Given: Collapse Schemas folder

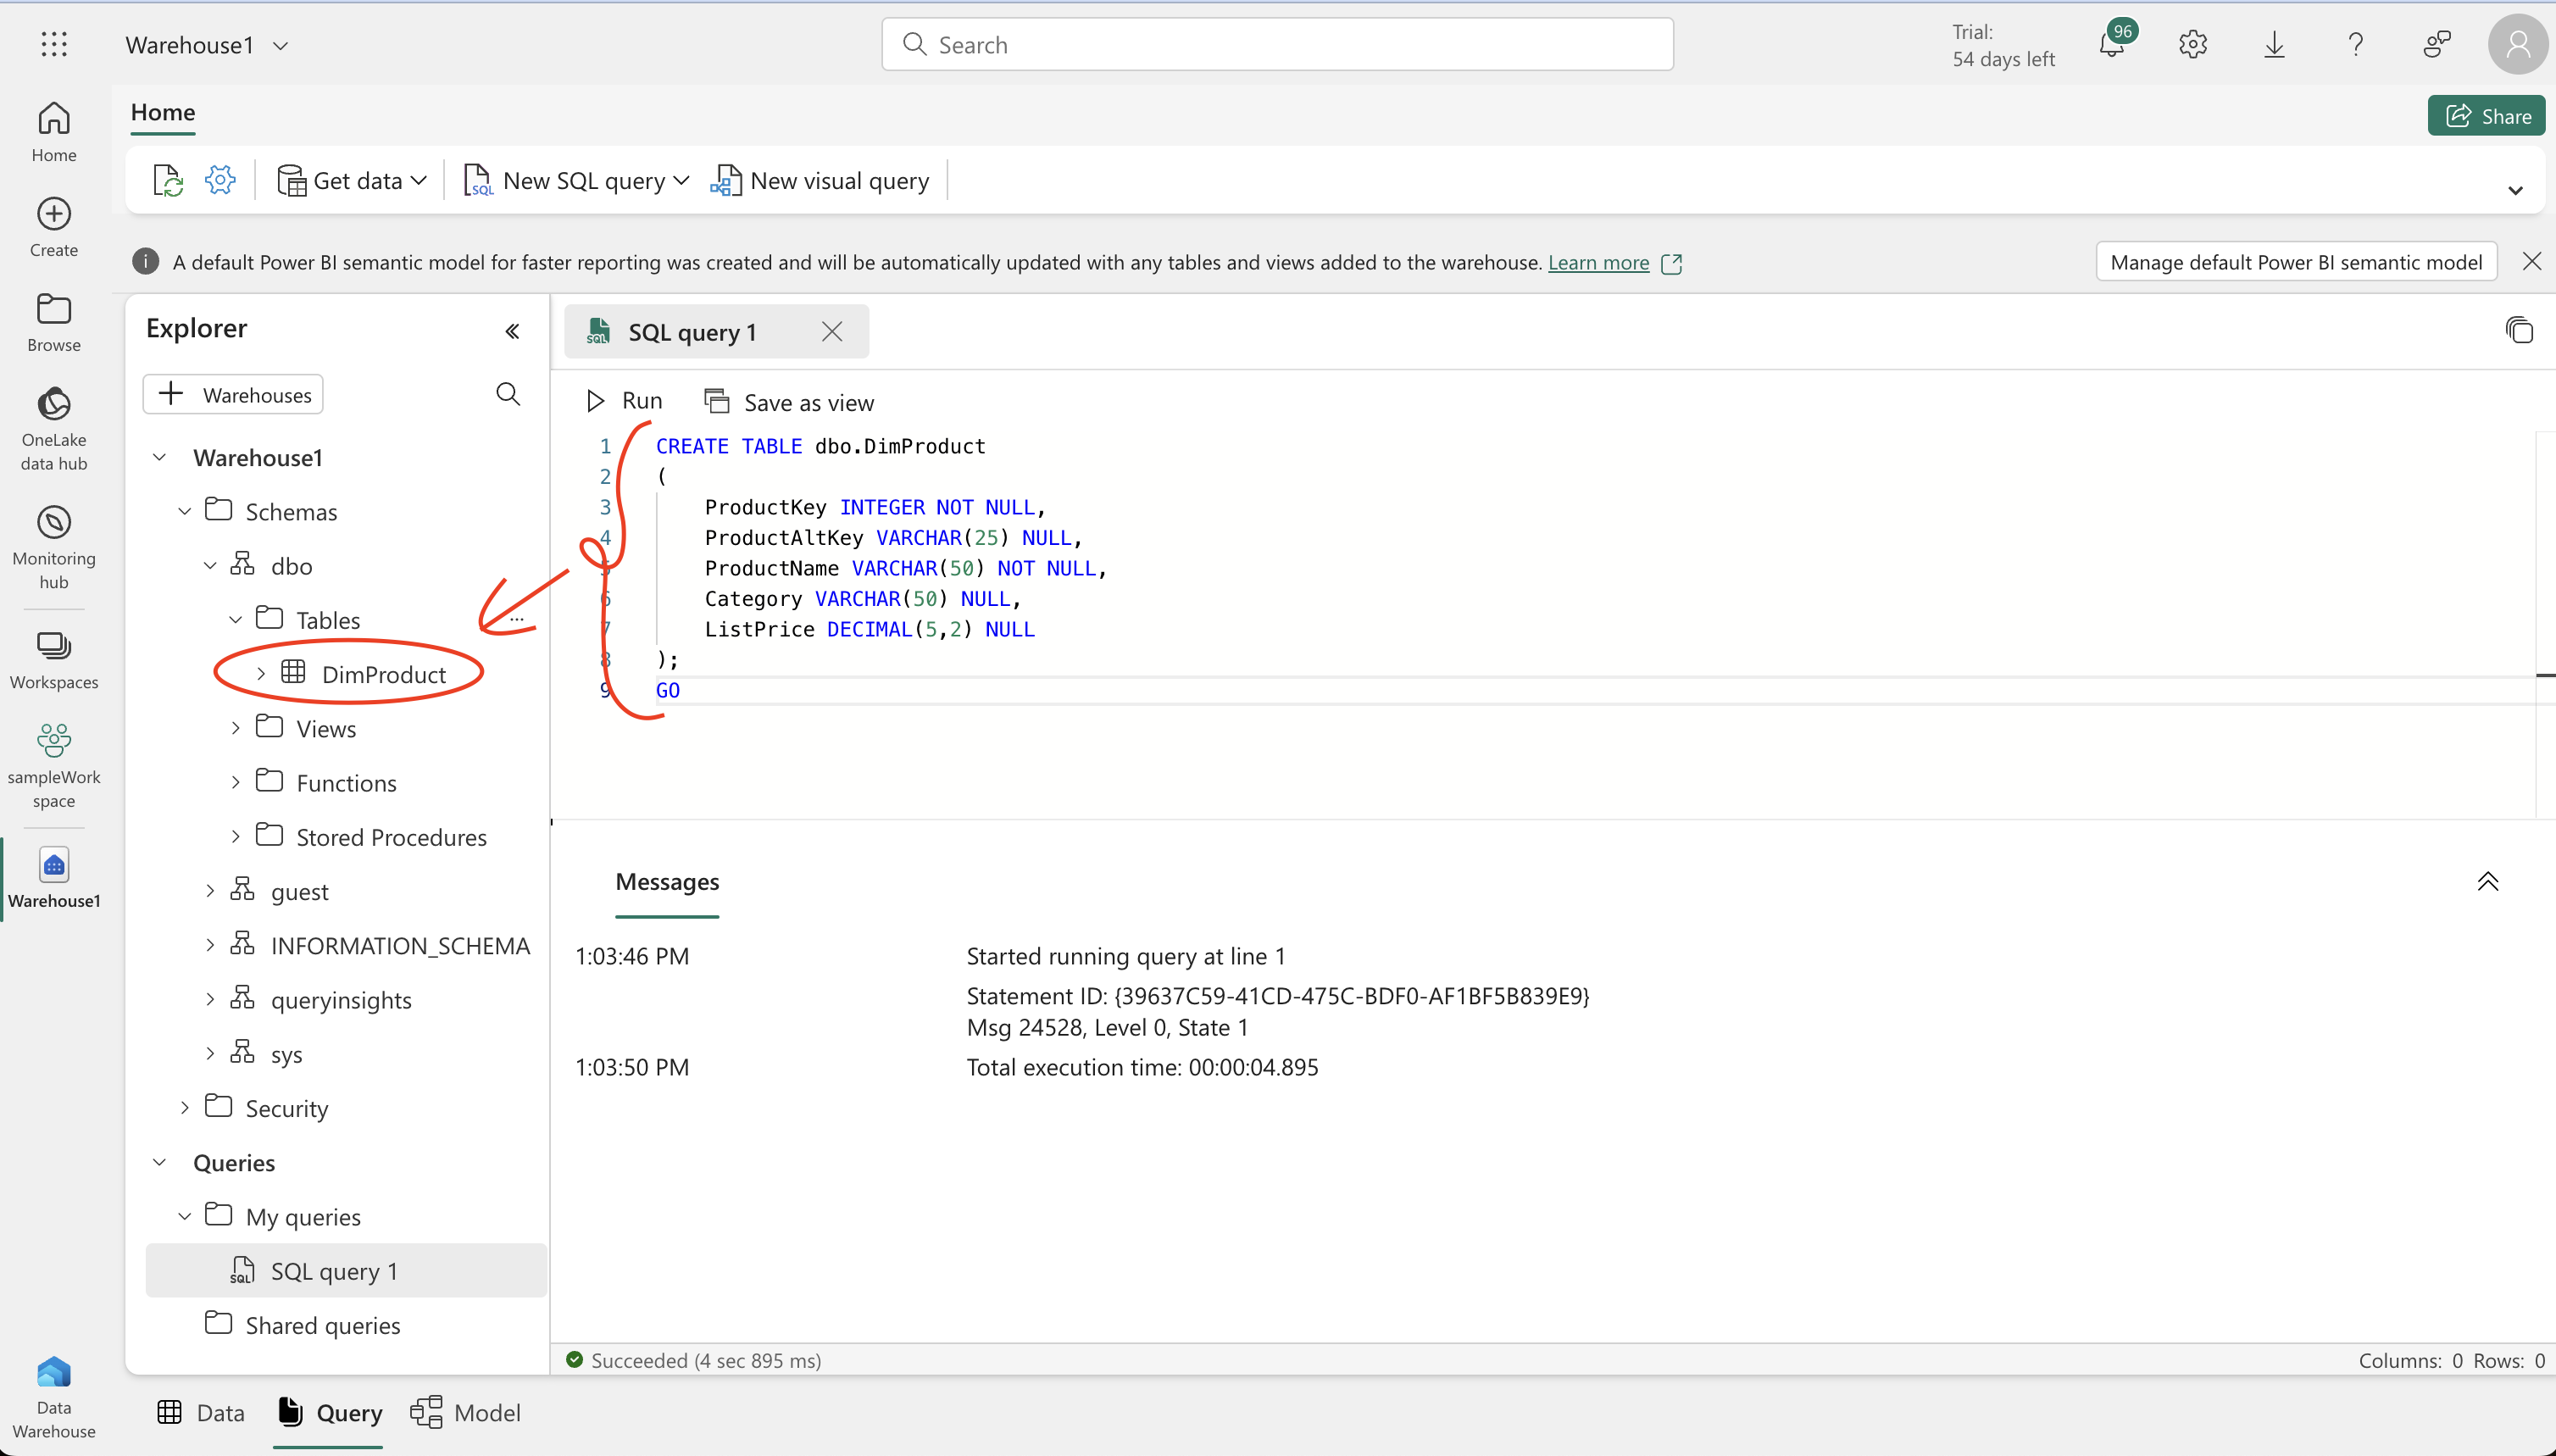Looking at the screenshot, I should pos(185,511).
